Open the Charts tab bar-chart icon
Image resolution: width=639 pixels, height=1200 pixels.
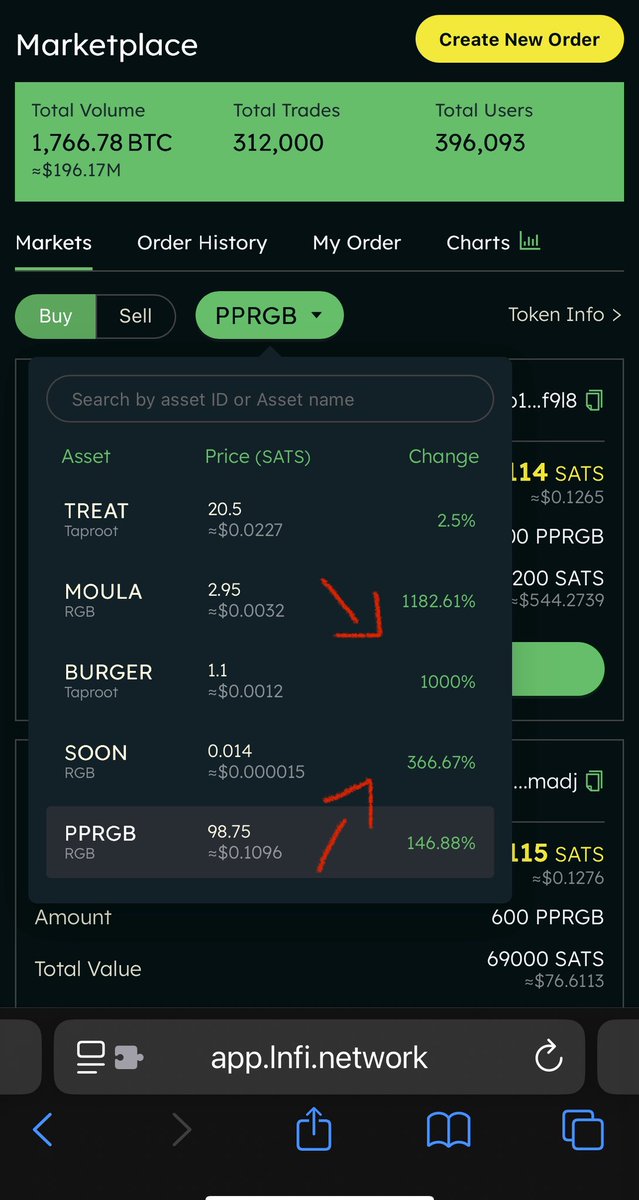pos(530,242)
